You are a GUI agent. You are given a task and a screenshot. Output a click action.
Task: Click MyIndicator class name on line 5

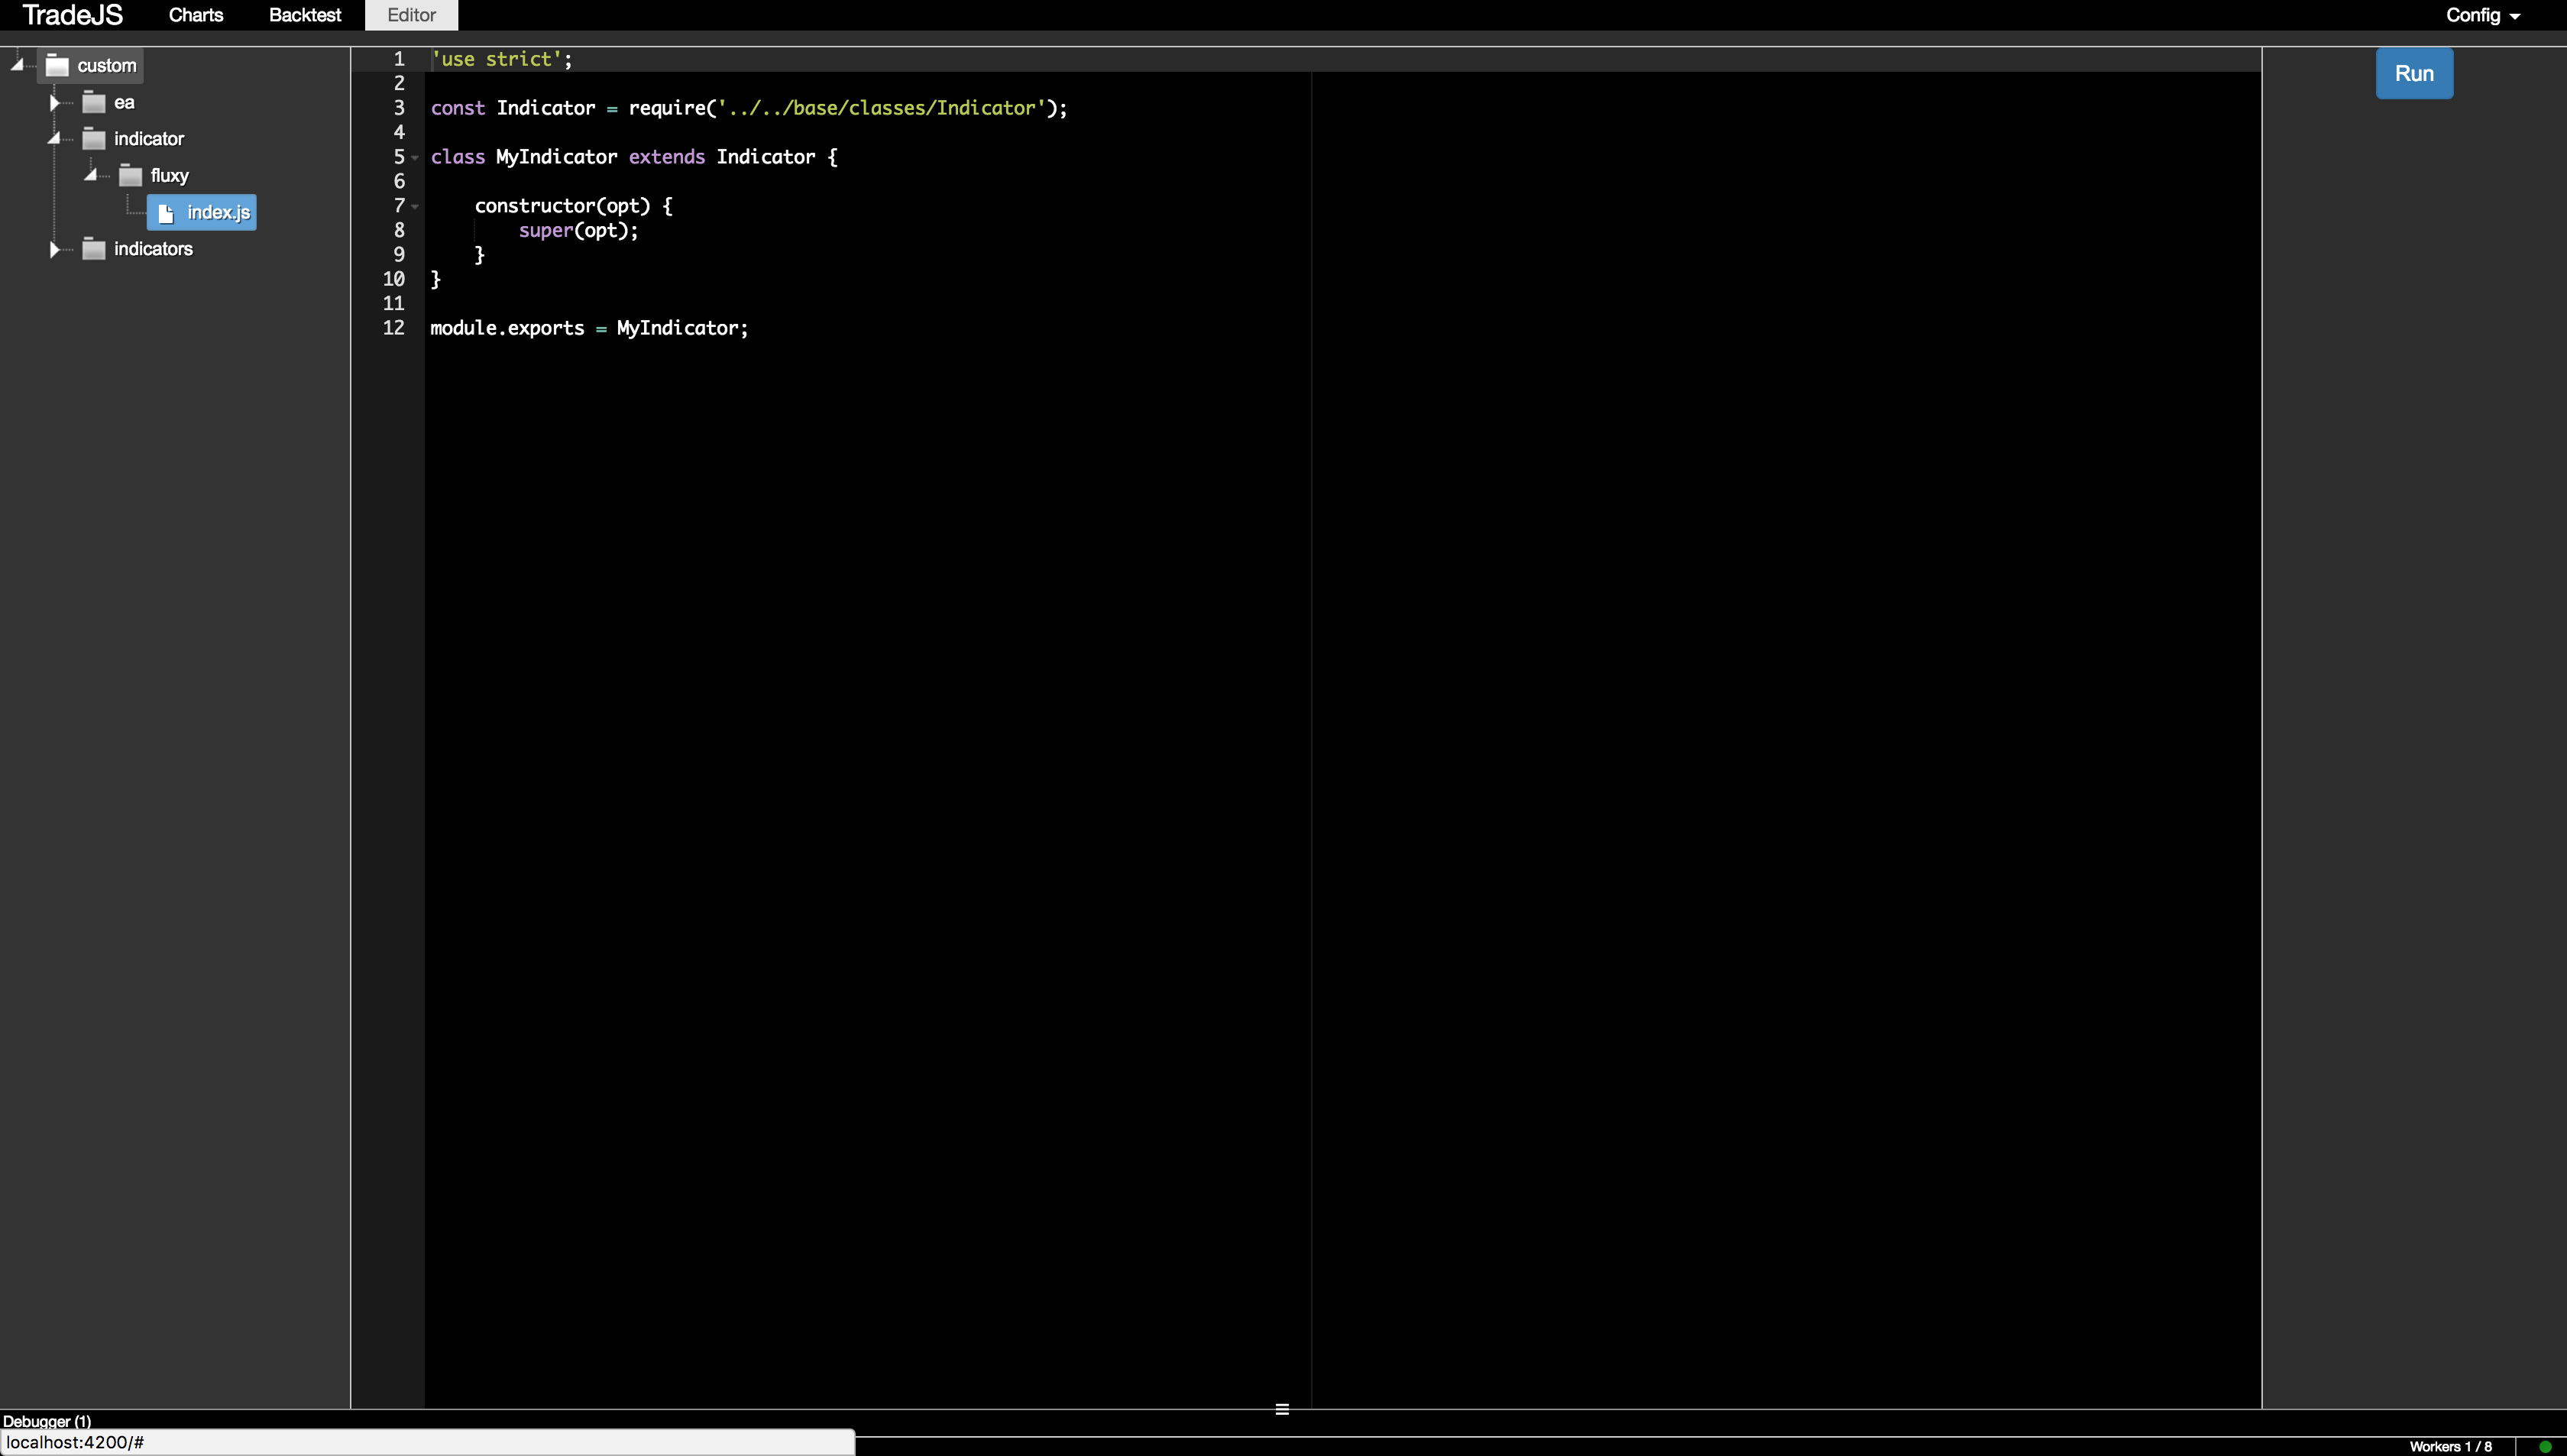point(557,157)
